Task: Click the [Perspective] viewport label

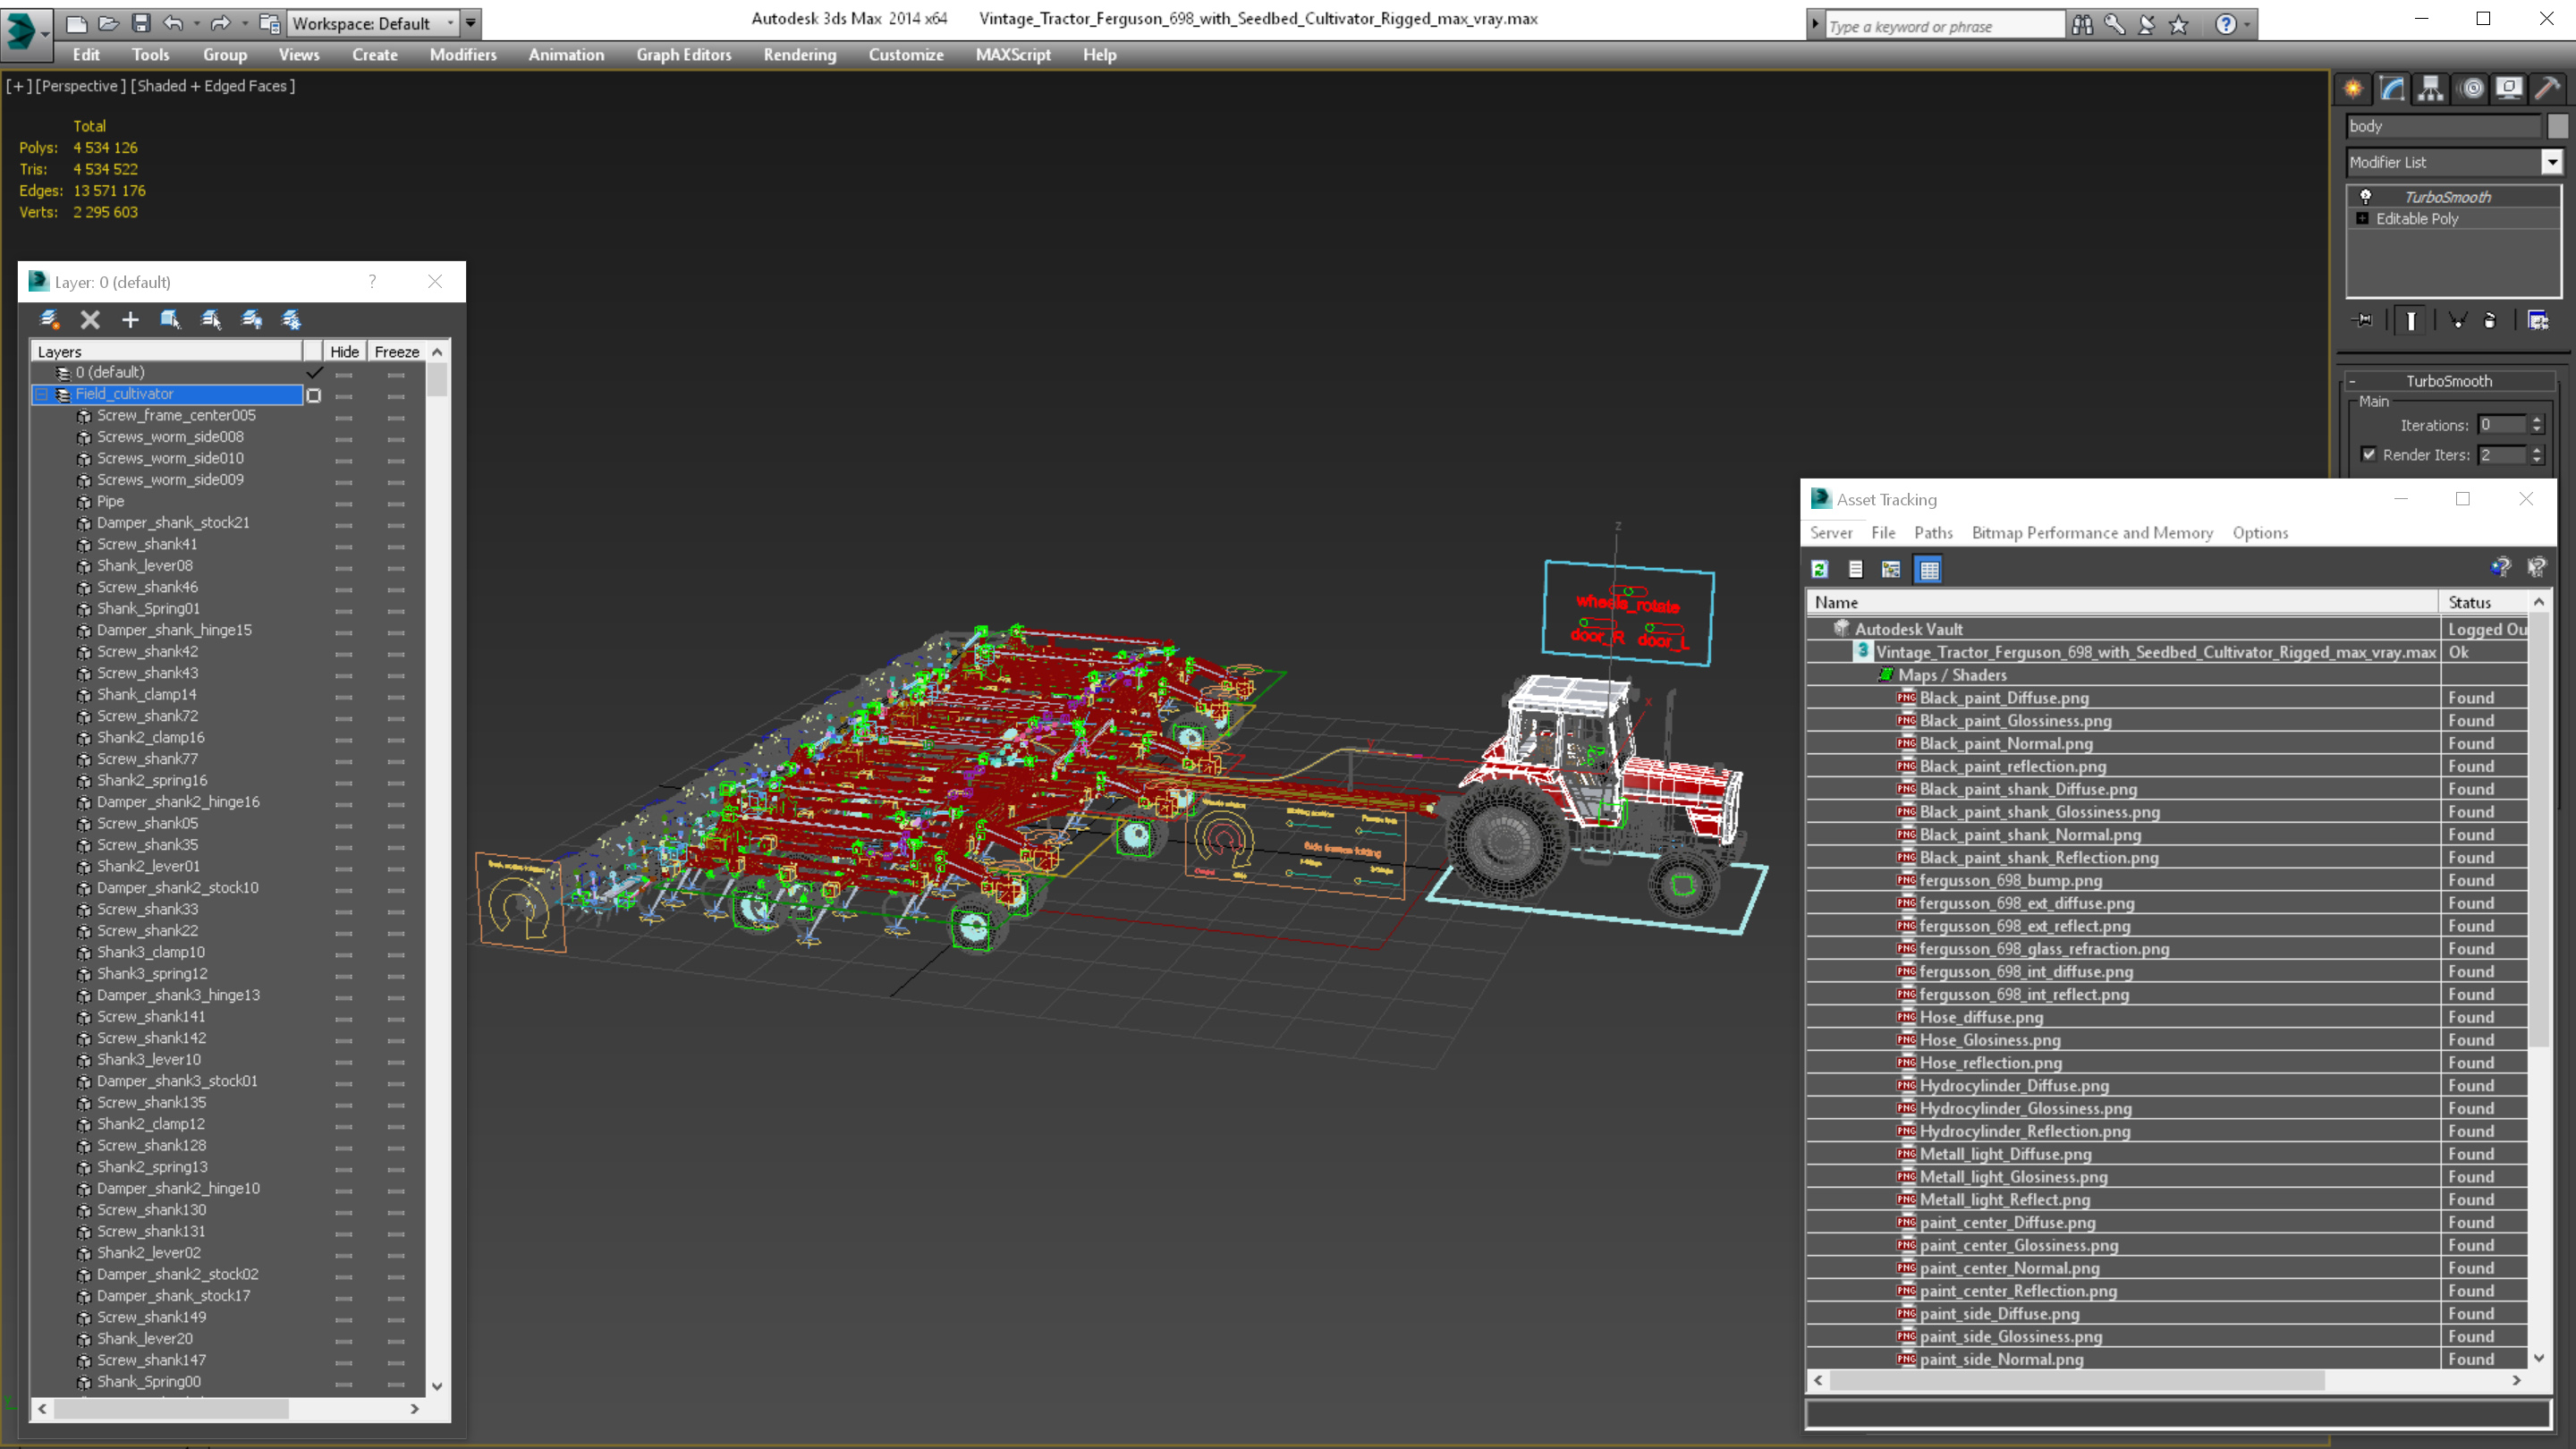Action: [80, 86]
